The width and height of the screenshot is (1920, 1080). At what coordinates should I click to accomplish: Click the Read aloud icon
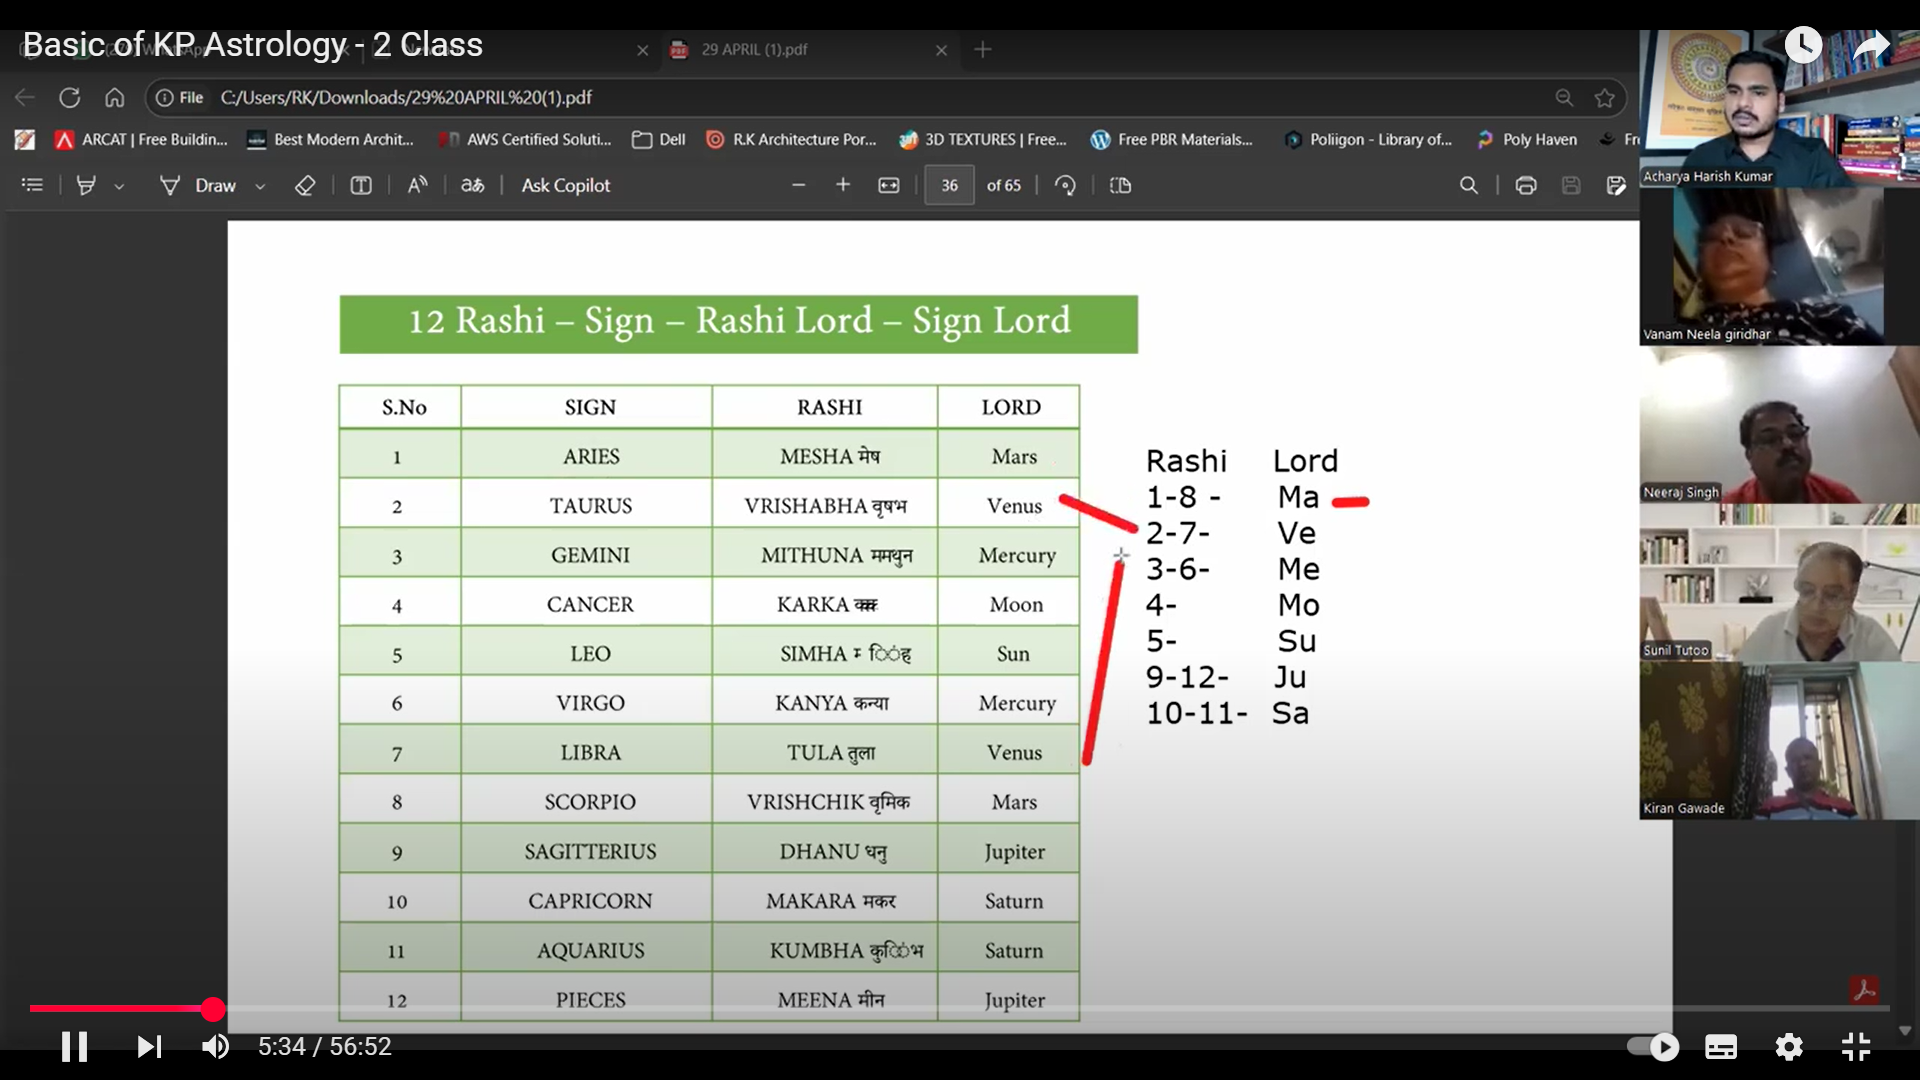[x=417, y=185]
